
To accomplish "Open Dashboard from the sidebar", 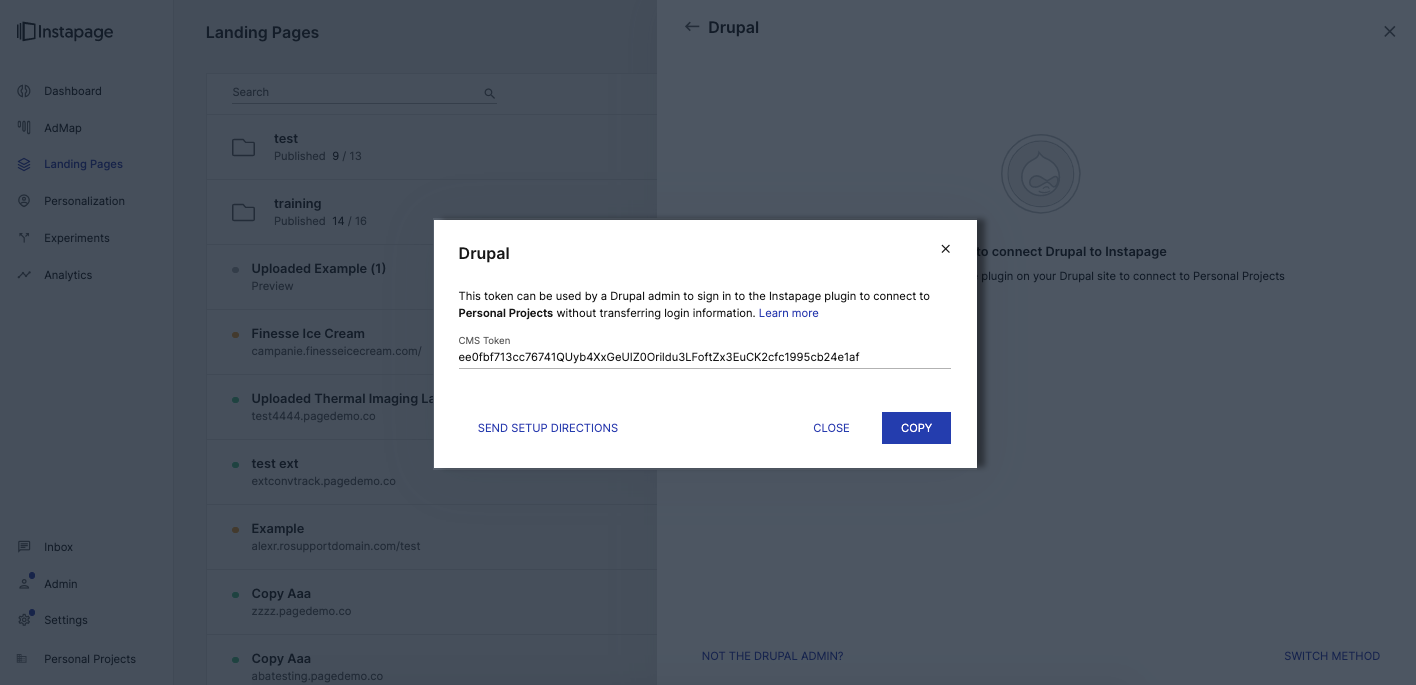I will pos(73,91).
